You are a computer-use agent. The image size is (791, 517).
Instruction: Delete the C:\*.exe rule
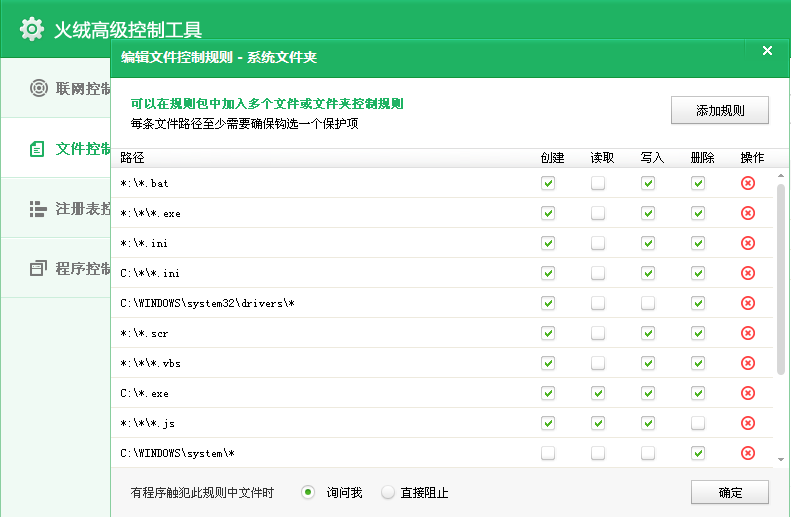point(748,393)
